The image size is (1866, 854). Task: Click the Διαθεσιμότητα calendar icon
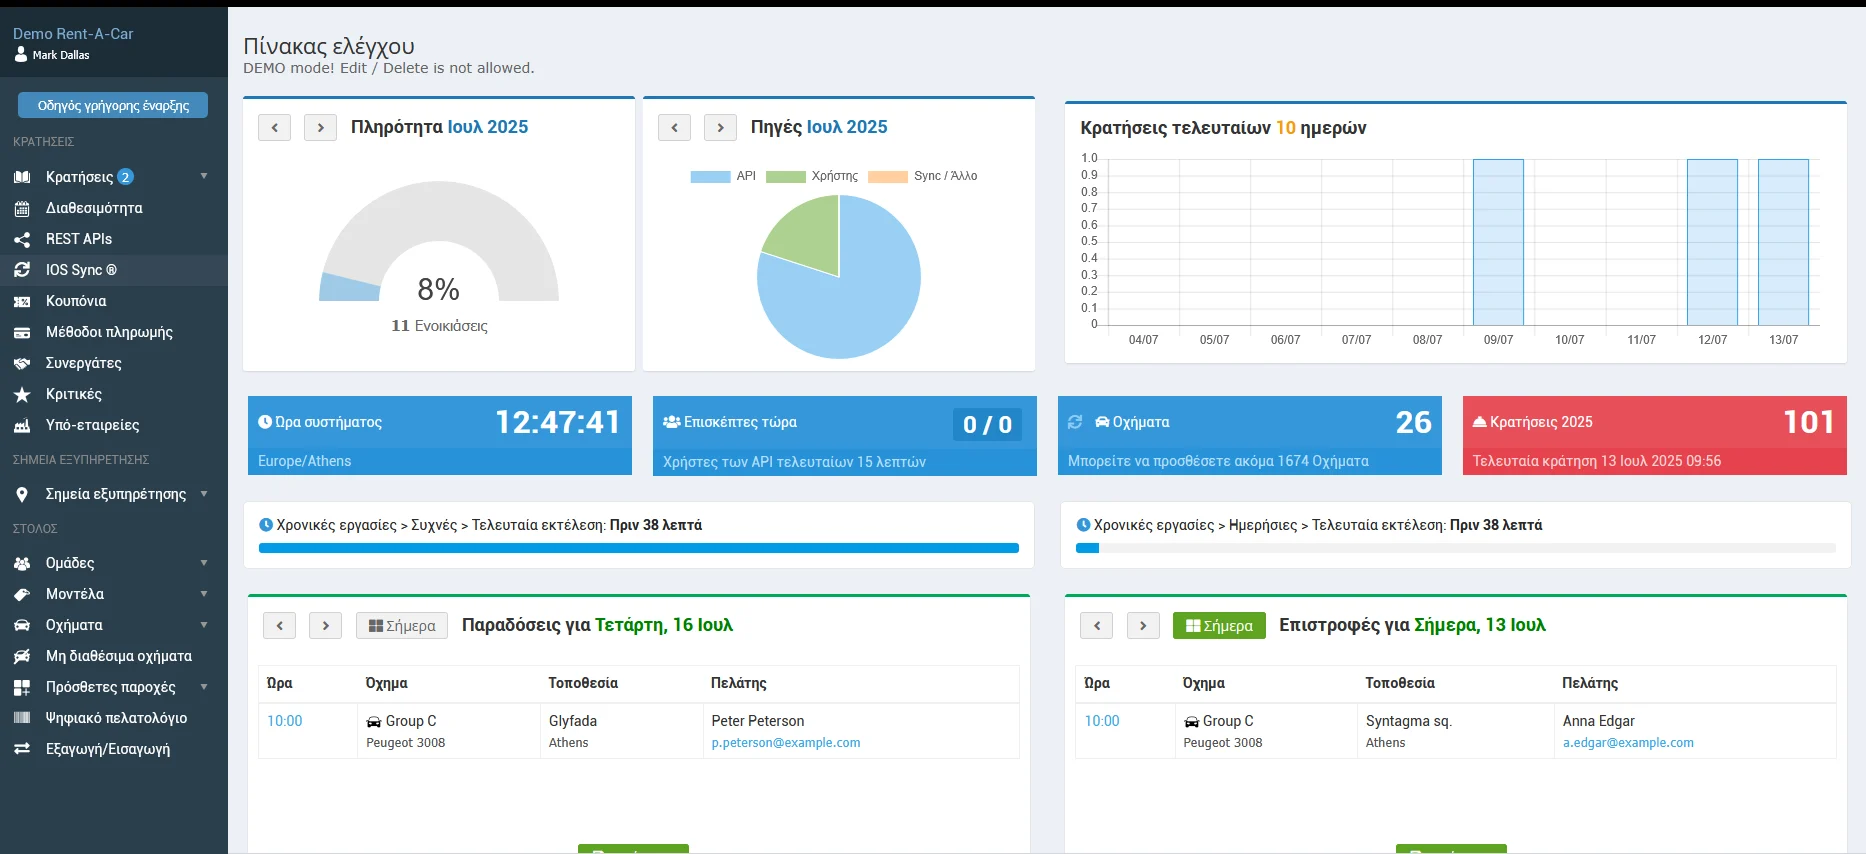coord(22,208)
